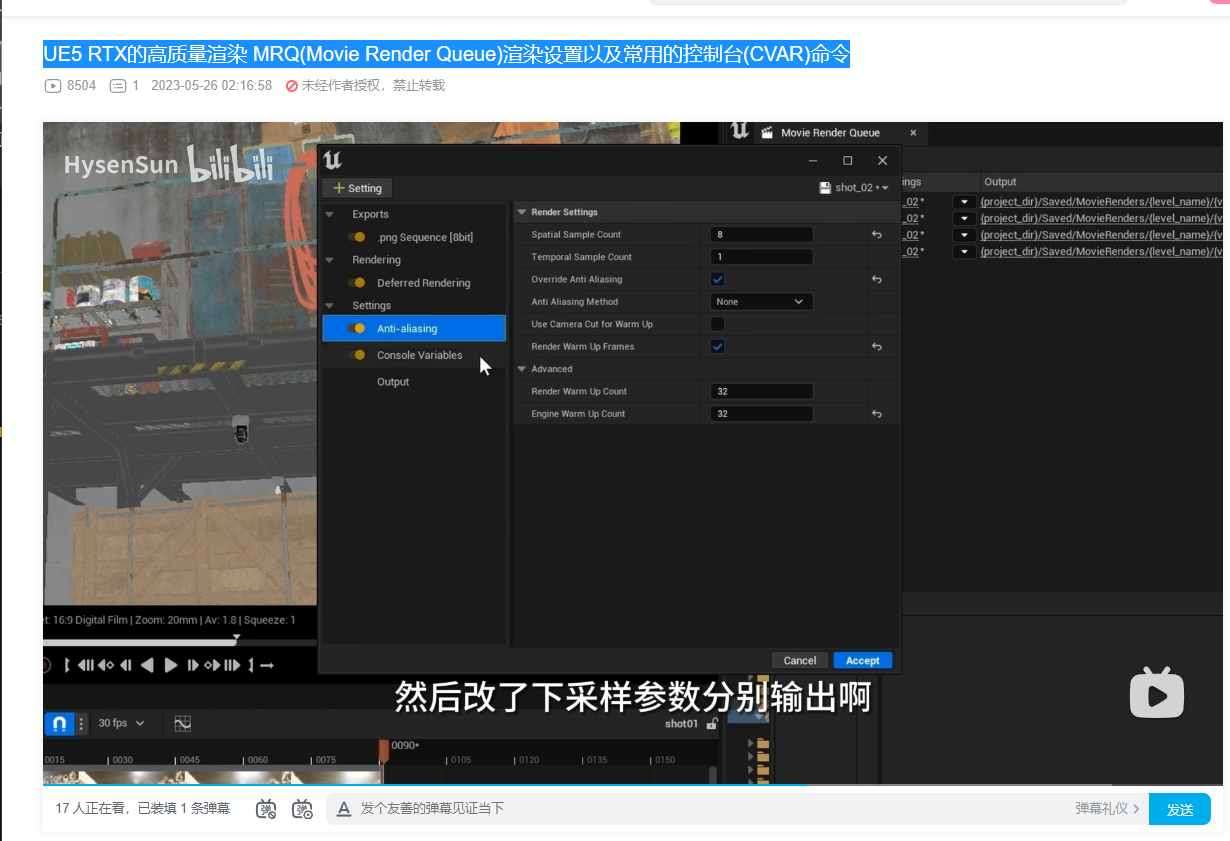The image size is (1230, 841).
Task: Switch to the Movie Render Queue tab
Action: click(x=830, y=132)
